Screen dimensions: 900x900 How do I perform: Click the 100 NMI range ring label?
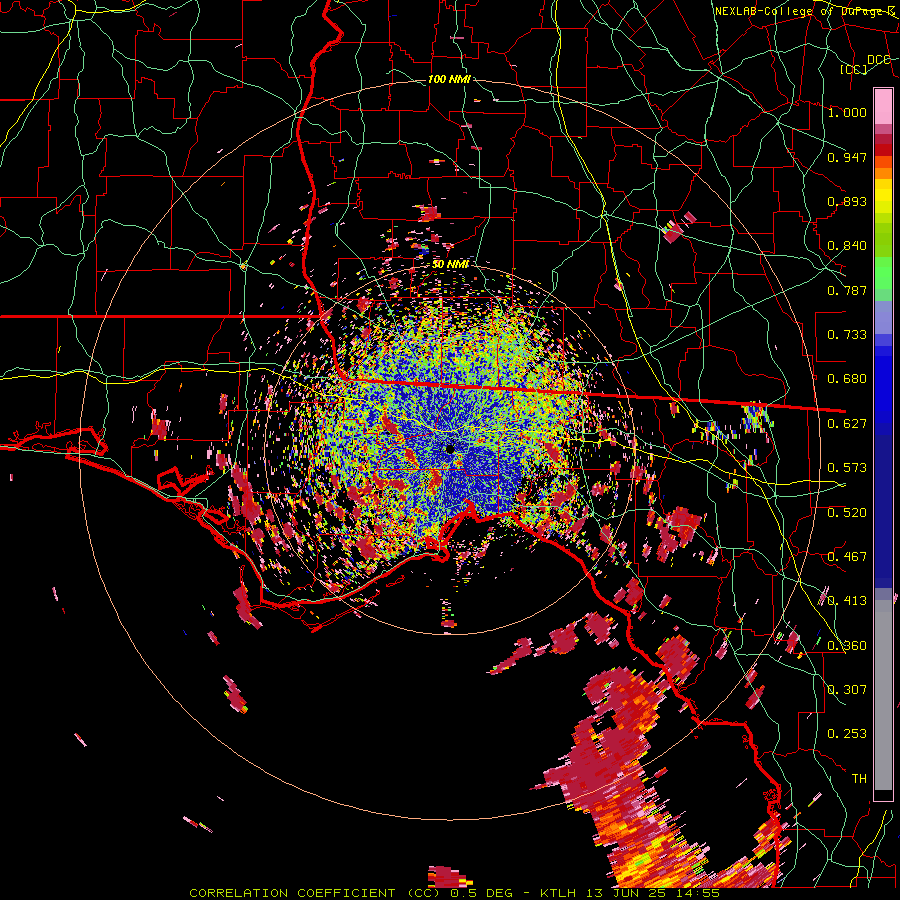click(x=449, y=79)
